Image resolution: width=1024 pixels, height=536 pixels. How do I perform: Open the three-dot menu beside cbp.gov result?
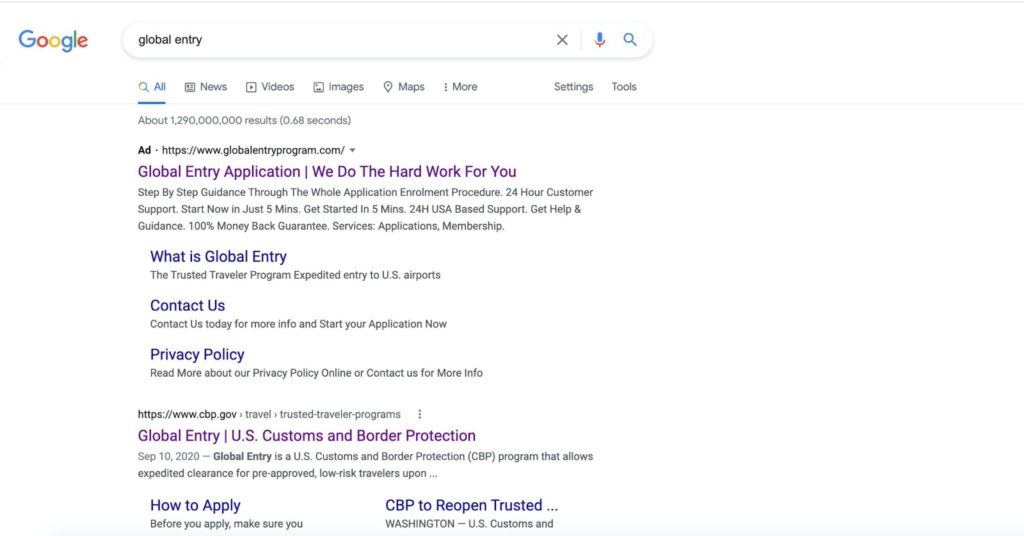419,414
